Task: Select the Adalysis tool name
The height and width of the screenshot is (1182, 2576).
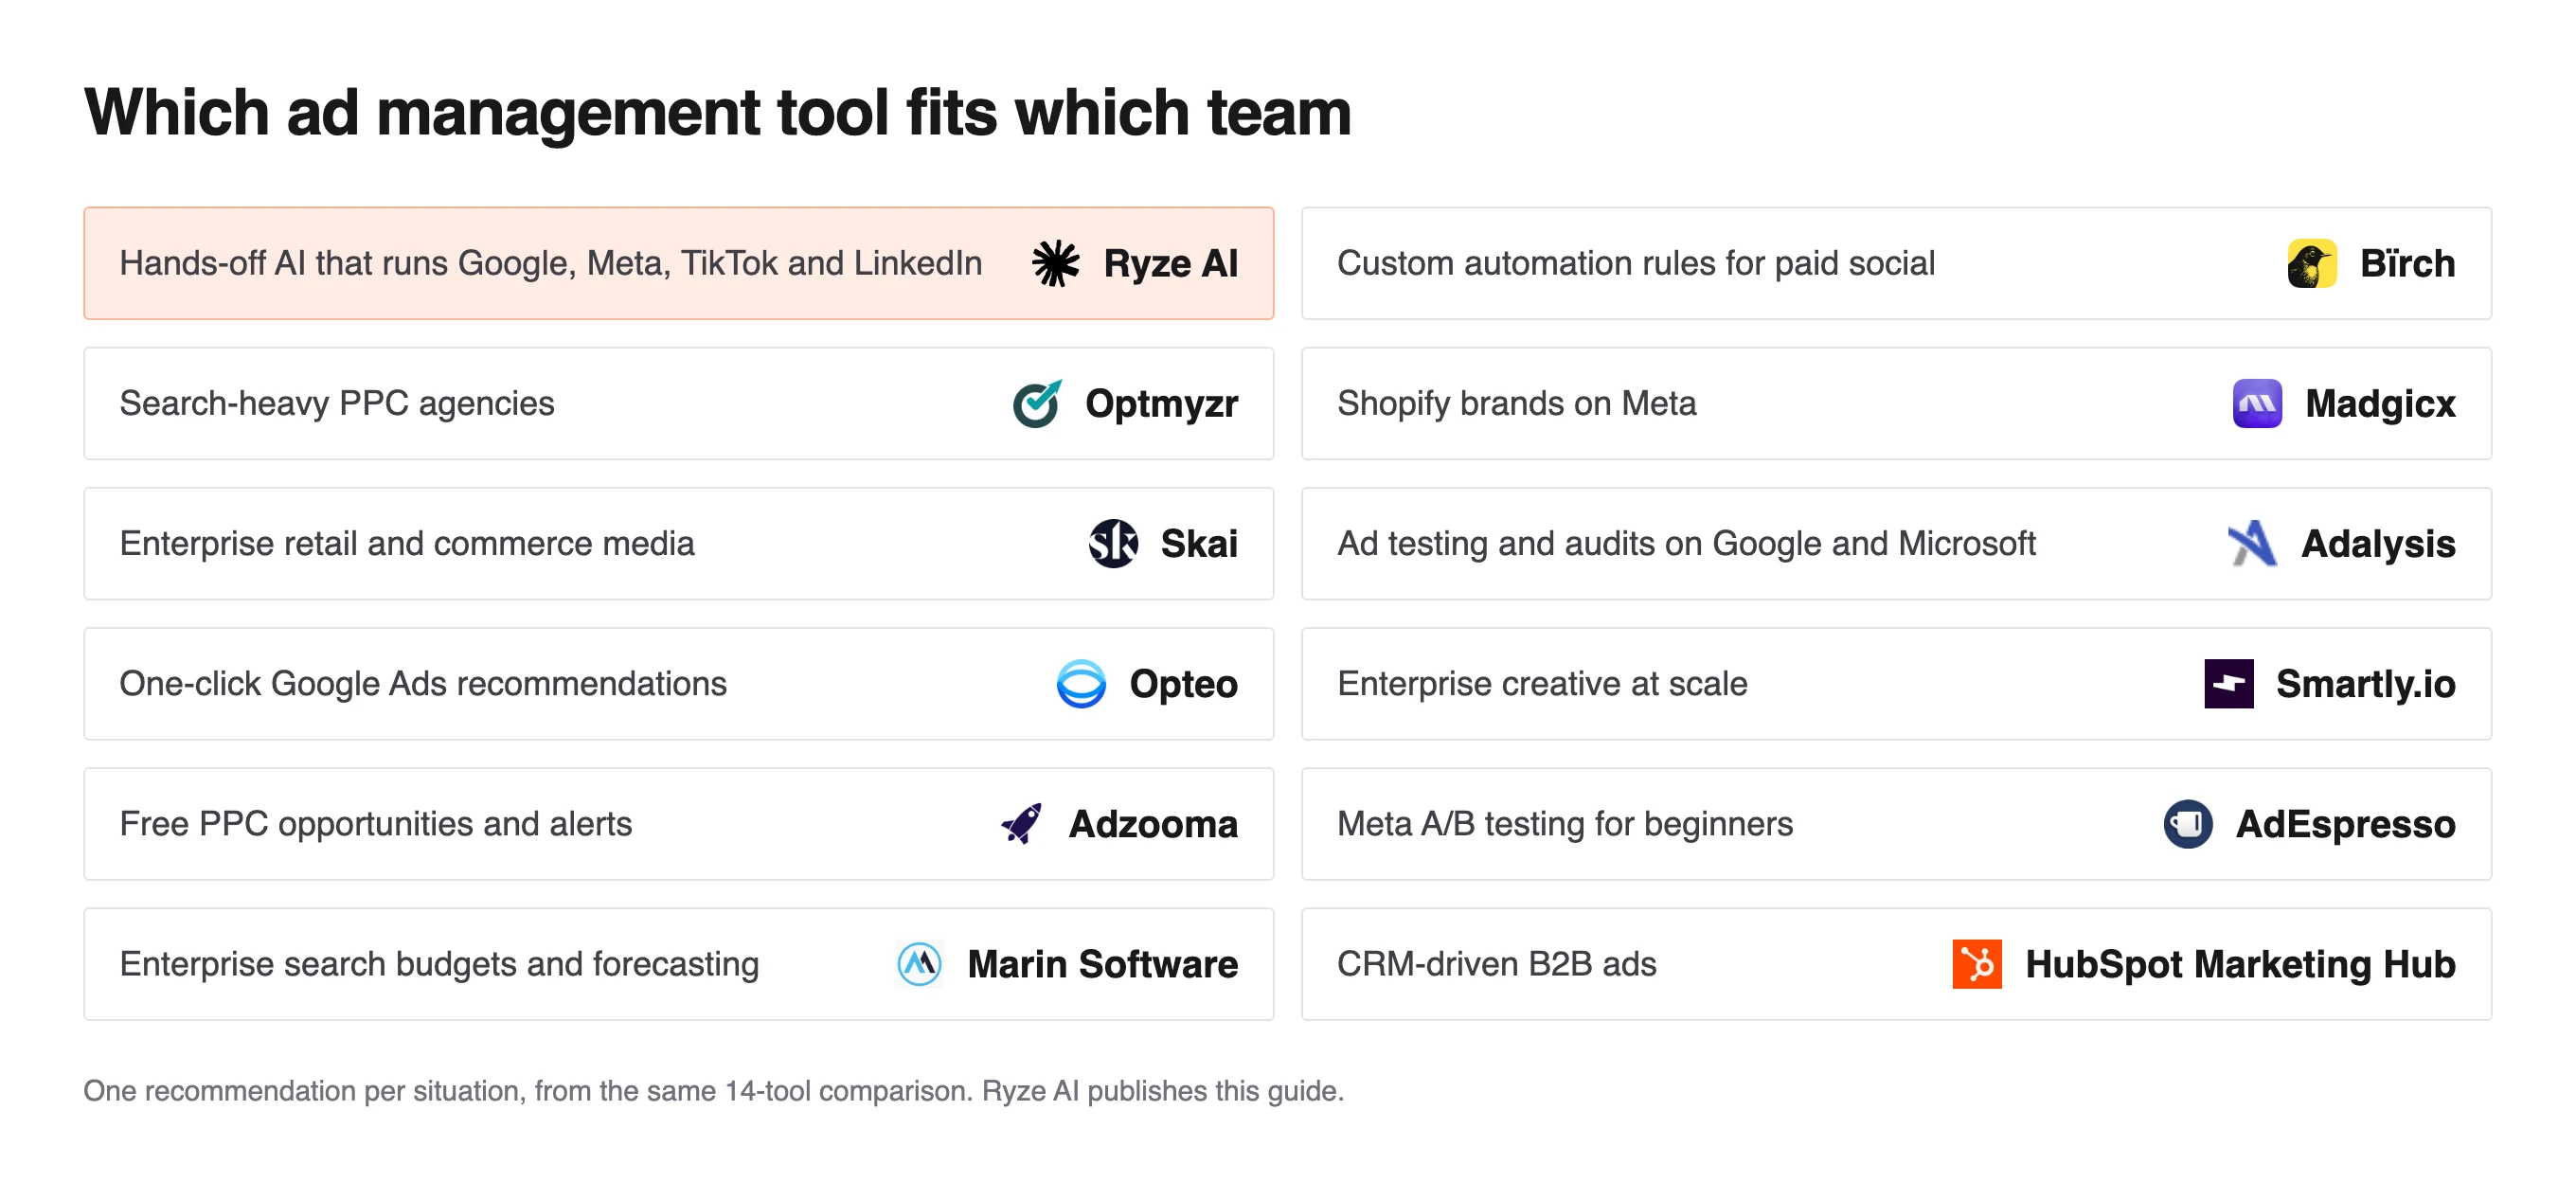Action: point(2378,544)
